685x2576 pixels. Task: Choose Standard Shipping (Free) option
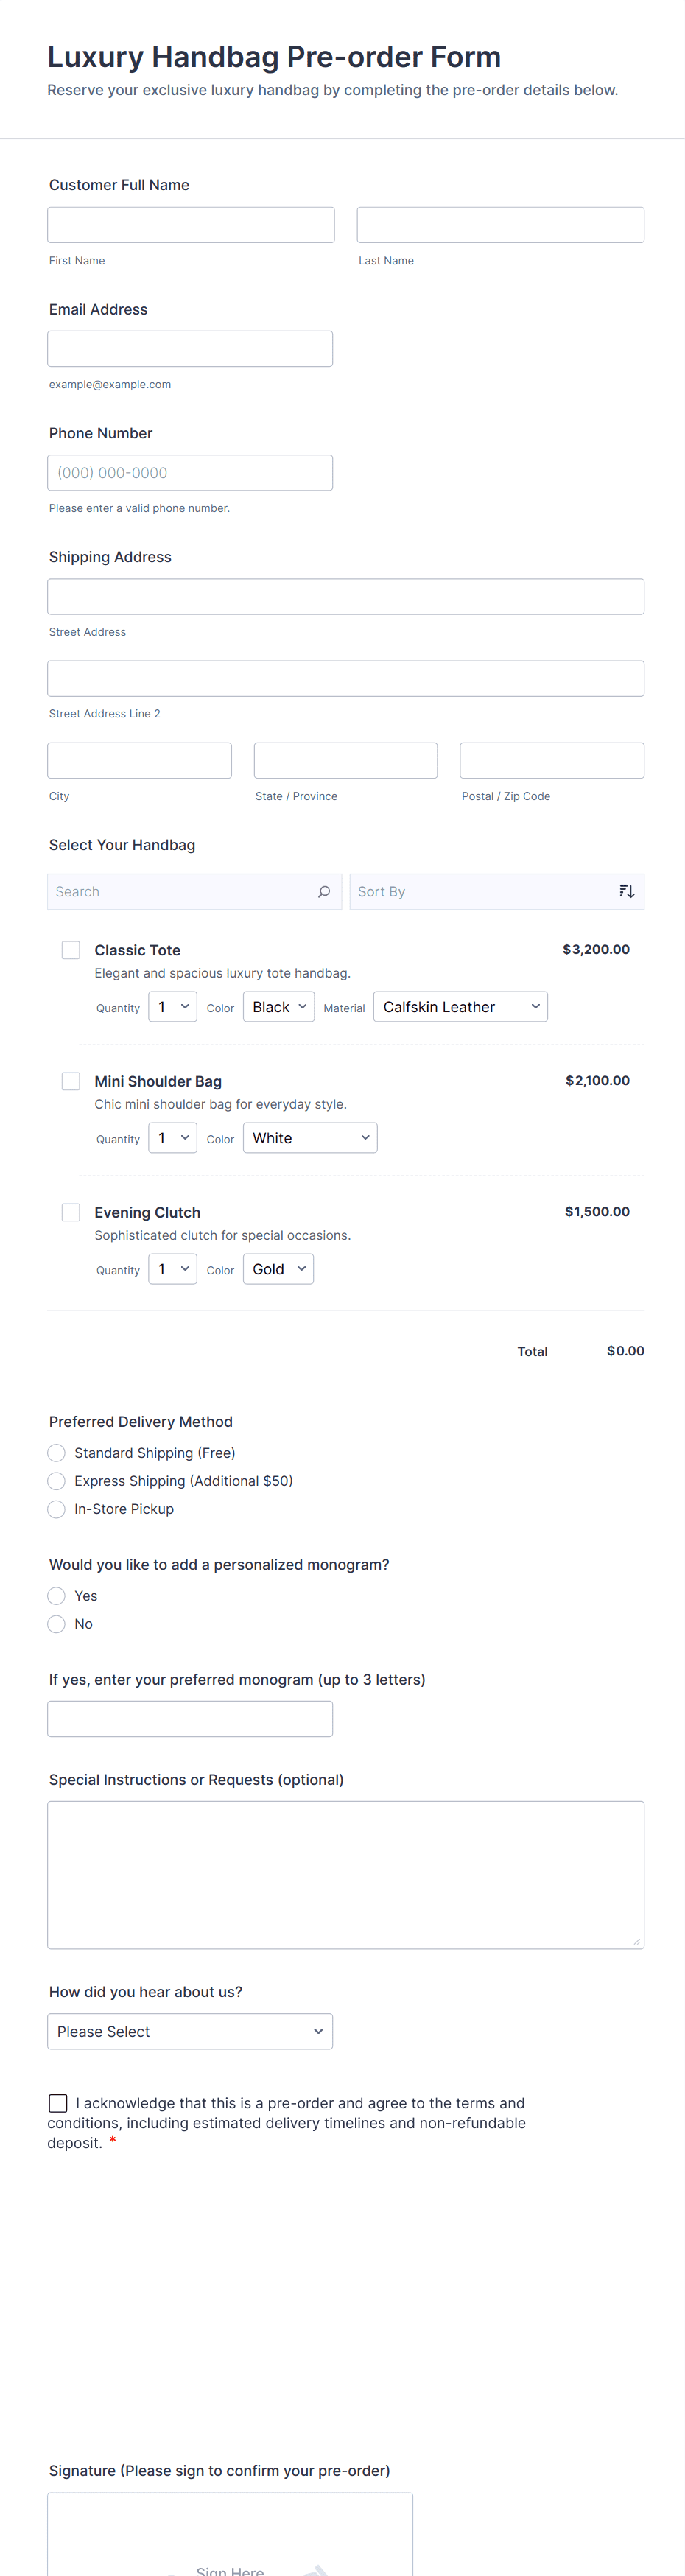57,1453
